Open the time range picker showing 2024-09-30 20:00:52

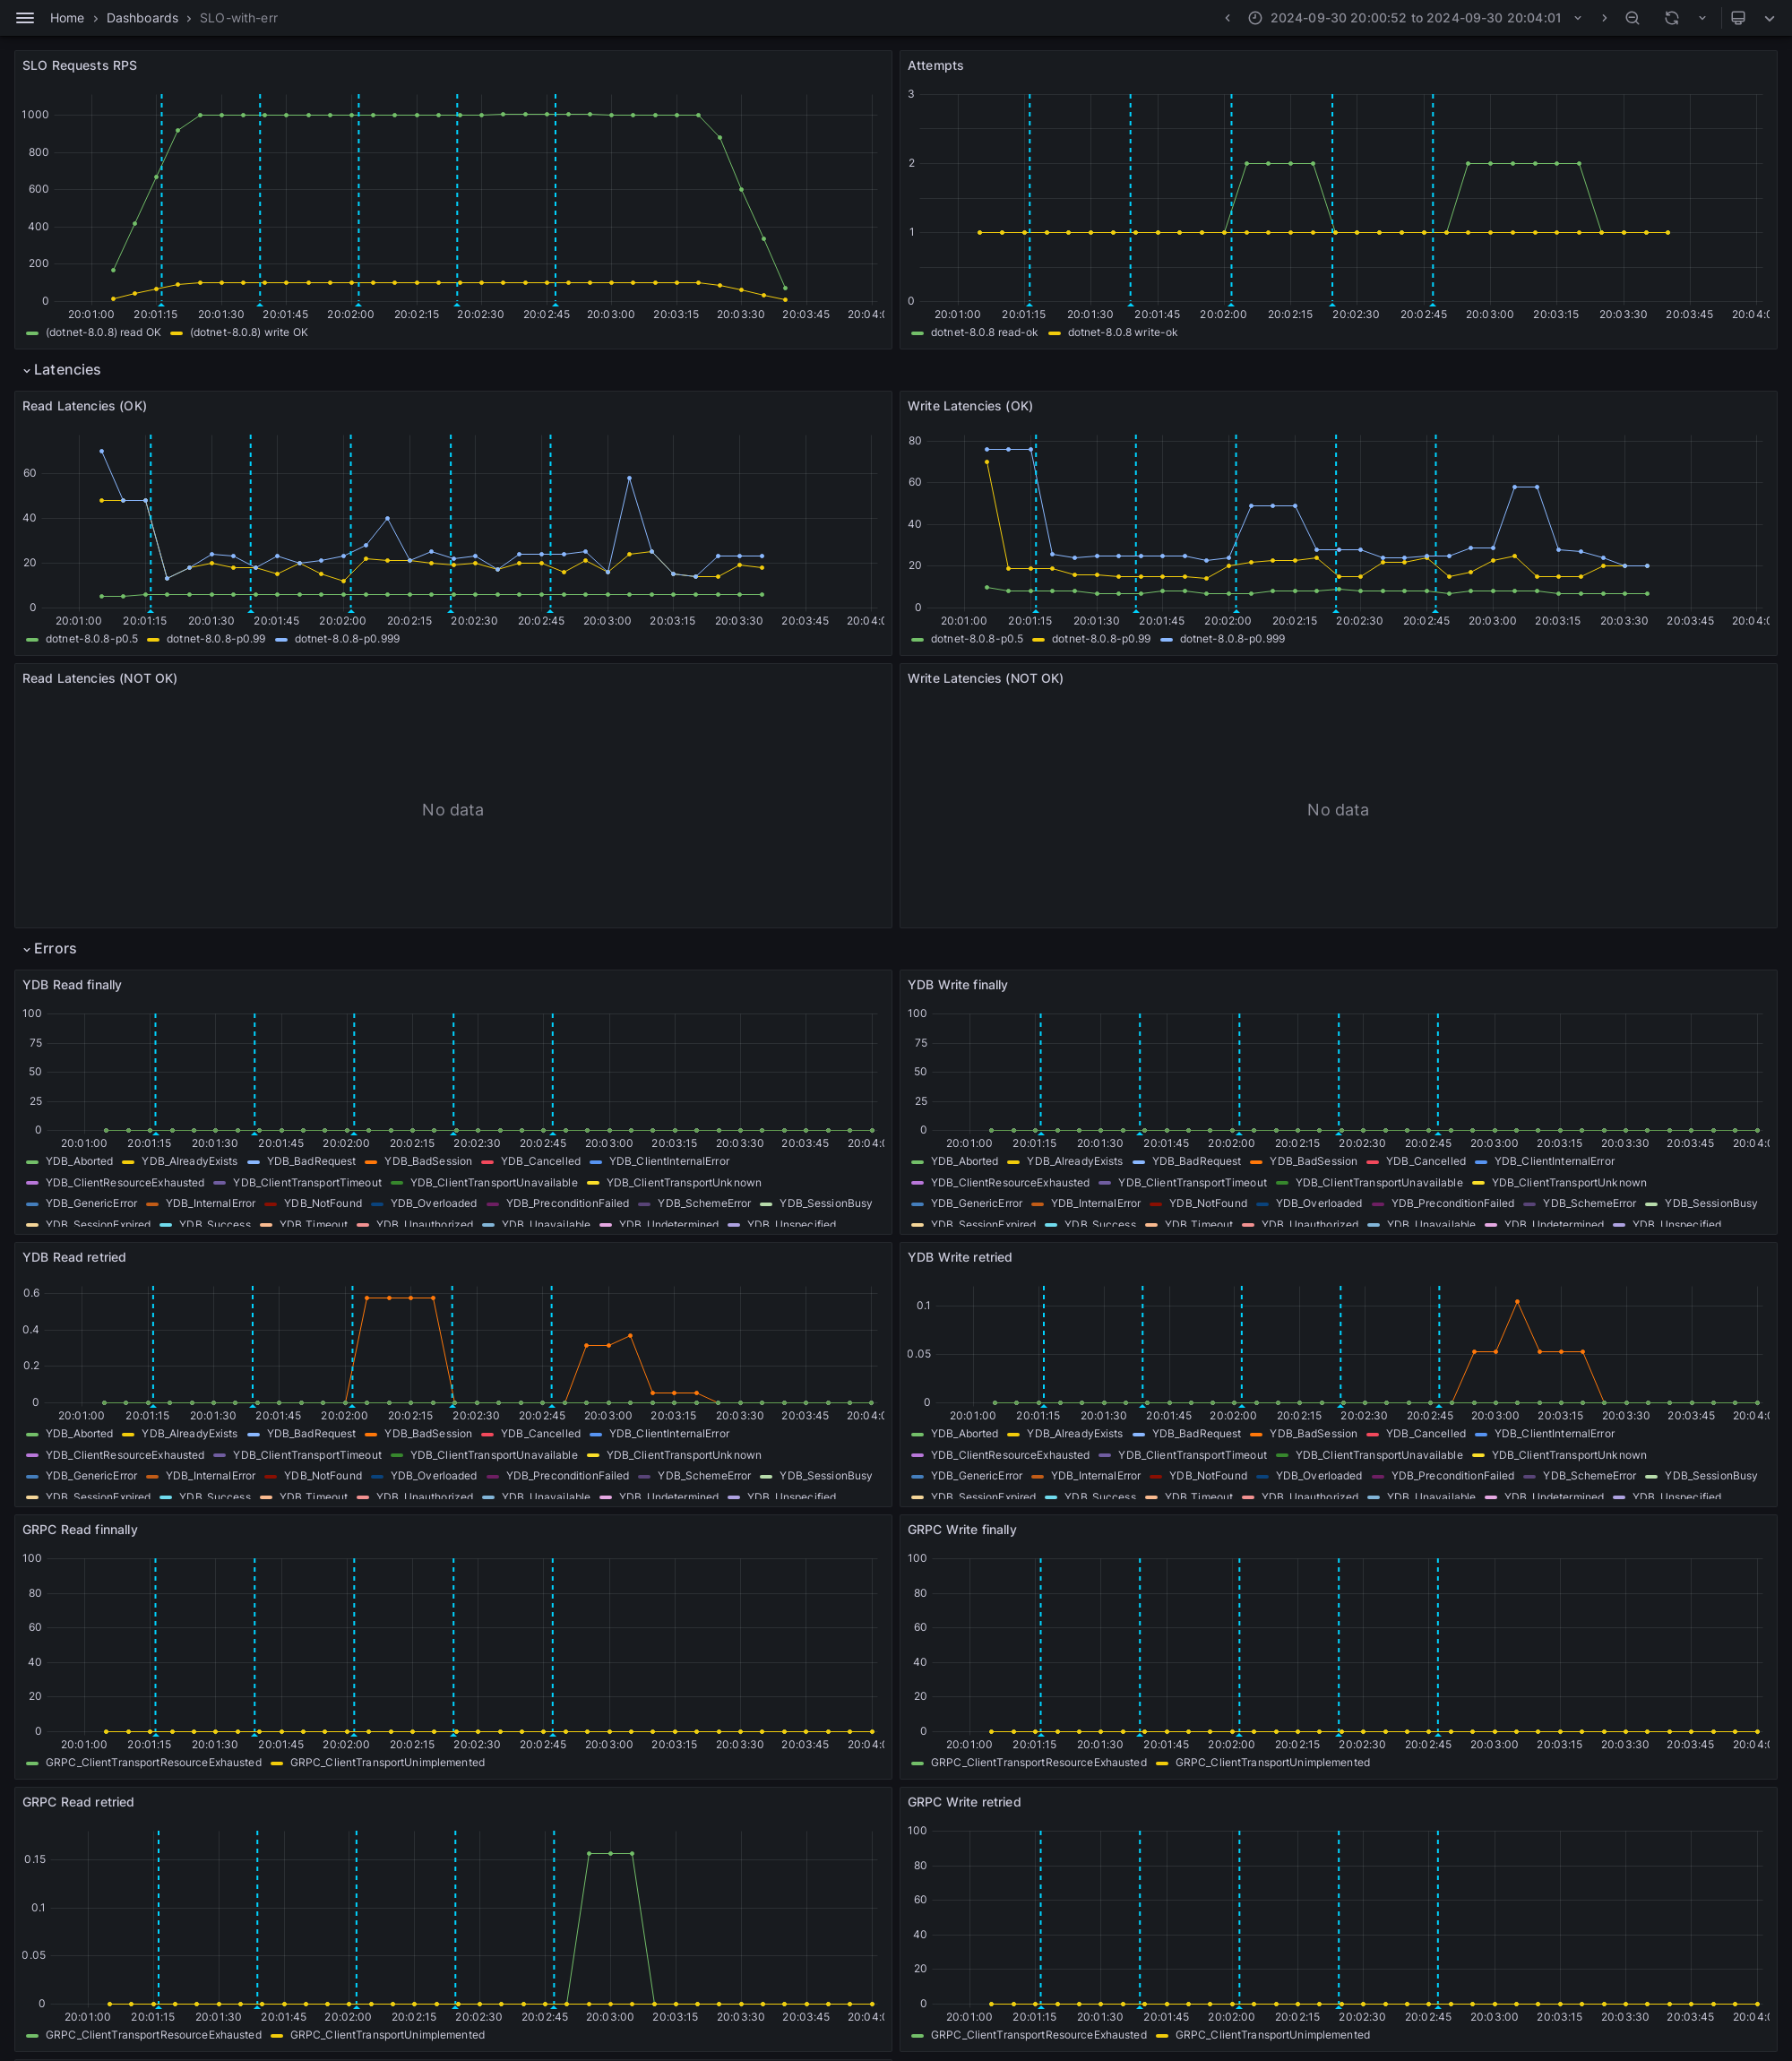pyautogui.click(x=1415, y=18)
